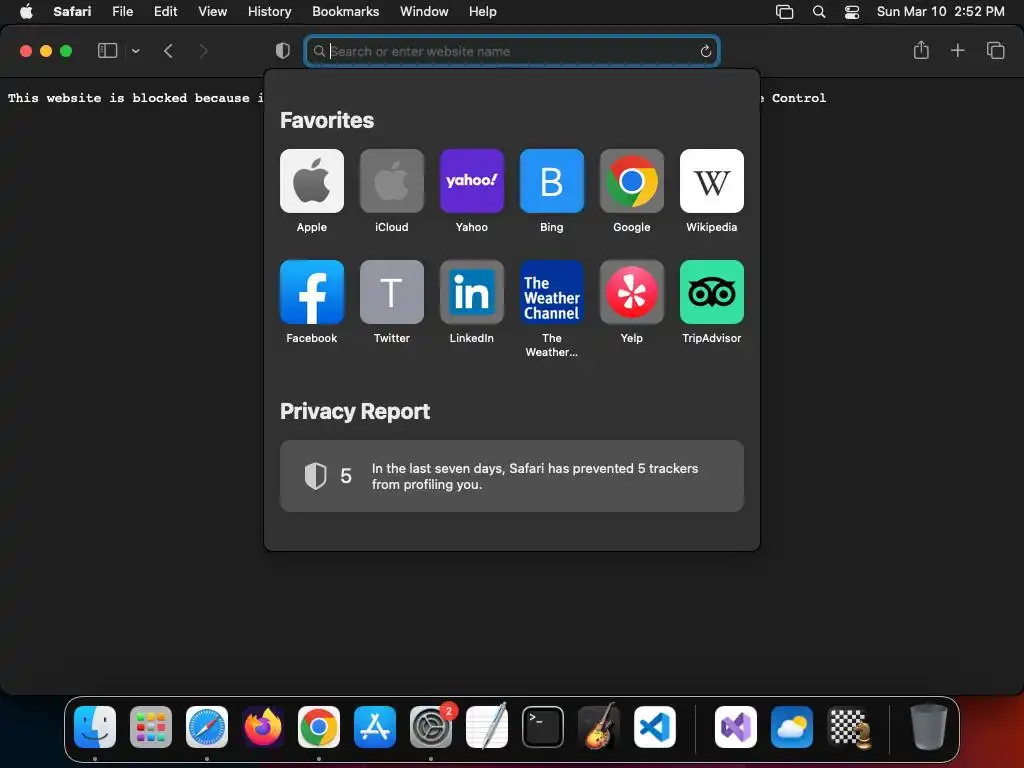This screenshot has width=1024, height=768.
Task: Open the Edit menu
Action: pos(165,12)
